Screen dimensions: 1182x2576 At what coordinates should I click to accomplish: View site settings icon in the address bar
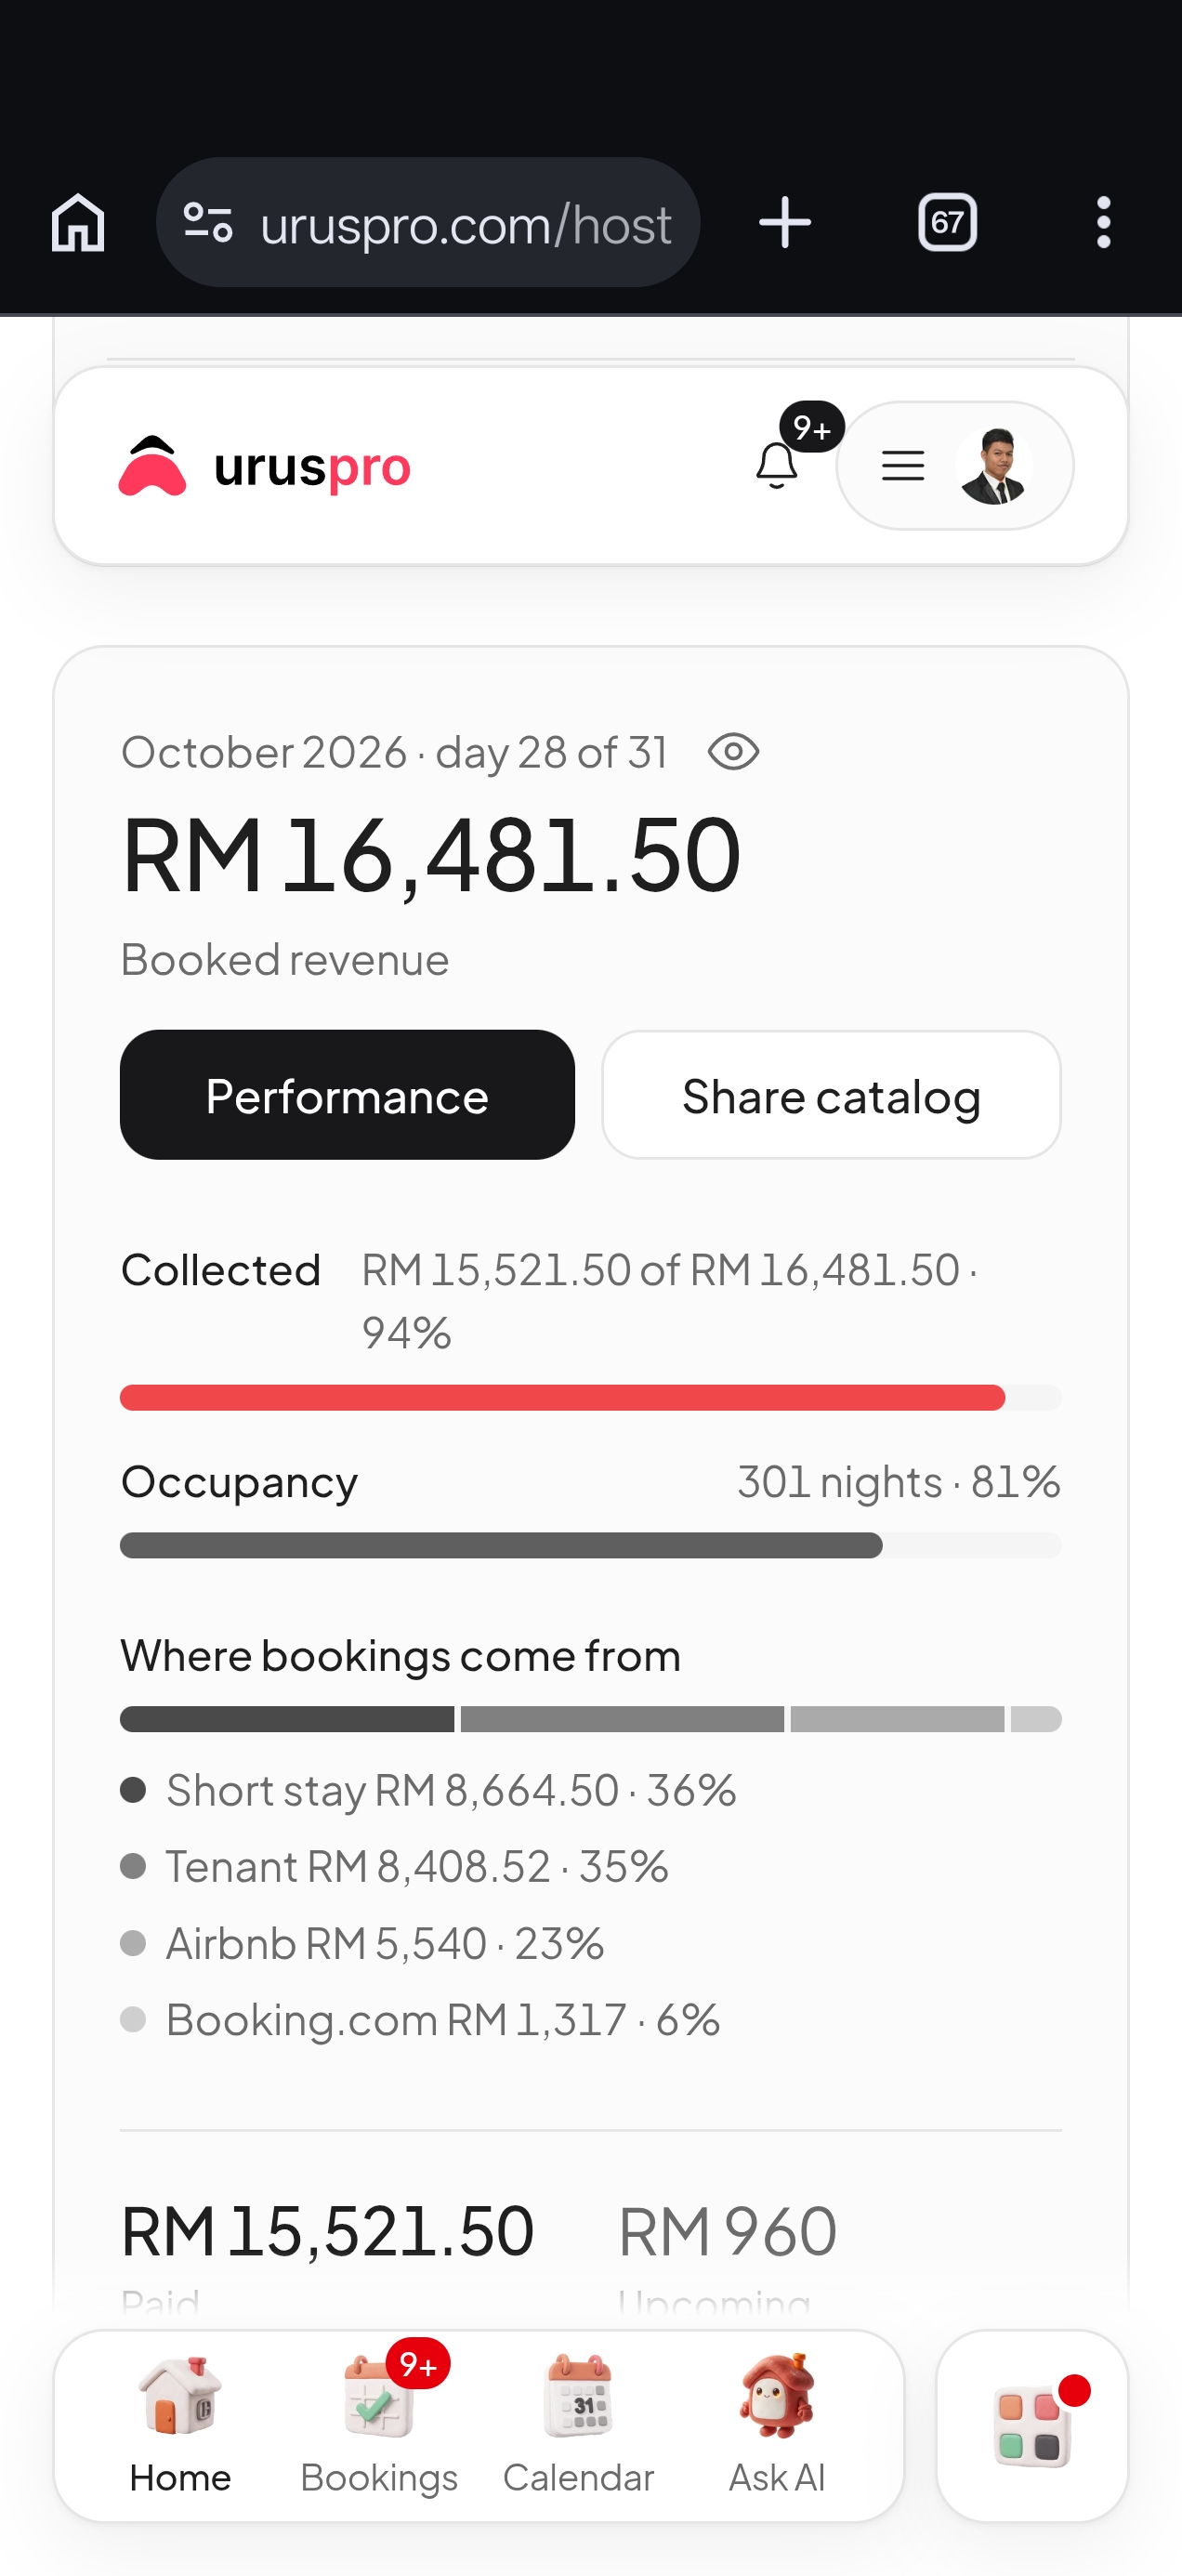click(208, 222)
